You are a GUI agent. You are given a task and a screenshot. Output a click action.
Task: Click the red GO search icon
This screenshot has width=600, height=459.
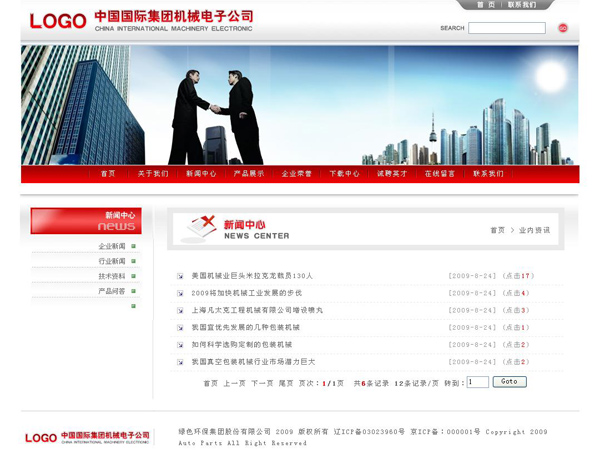(x=563, y=28)
